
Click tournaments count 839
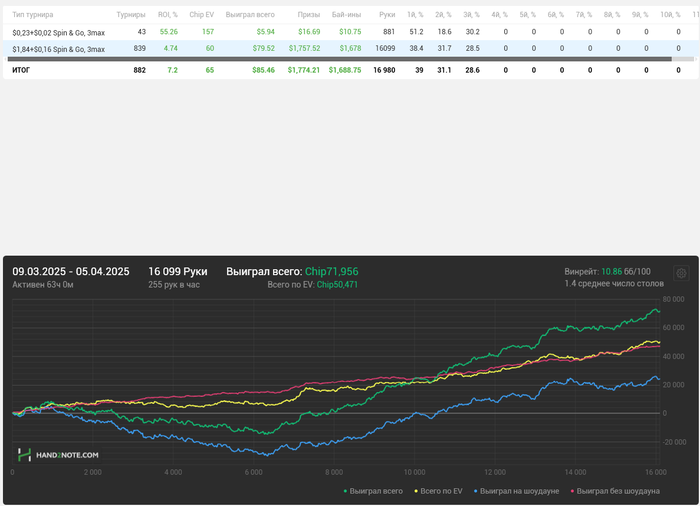pyautogui.click(x=139, y=48)
